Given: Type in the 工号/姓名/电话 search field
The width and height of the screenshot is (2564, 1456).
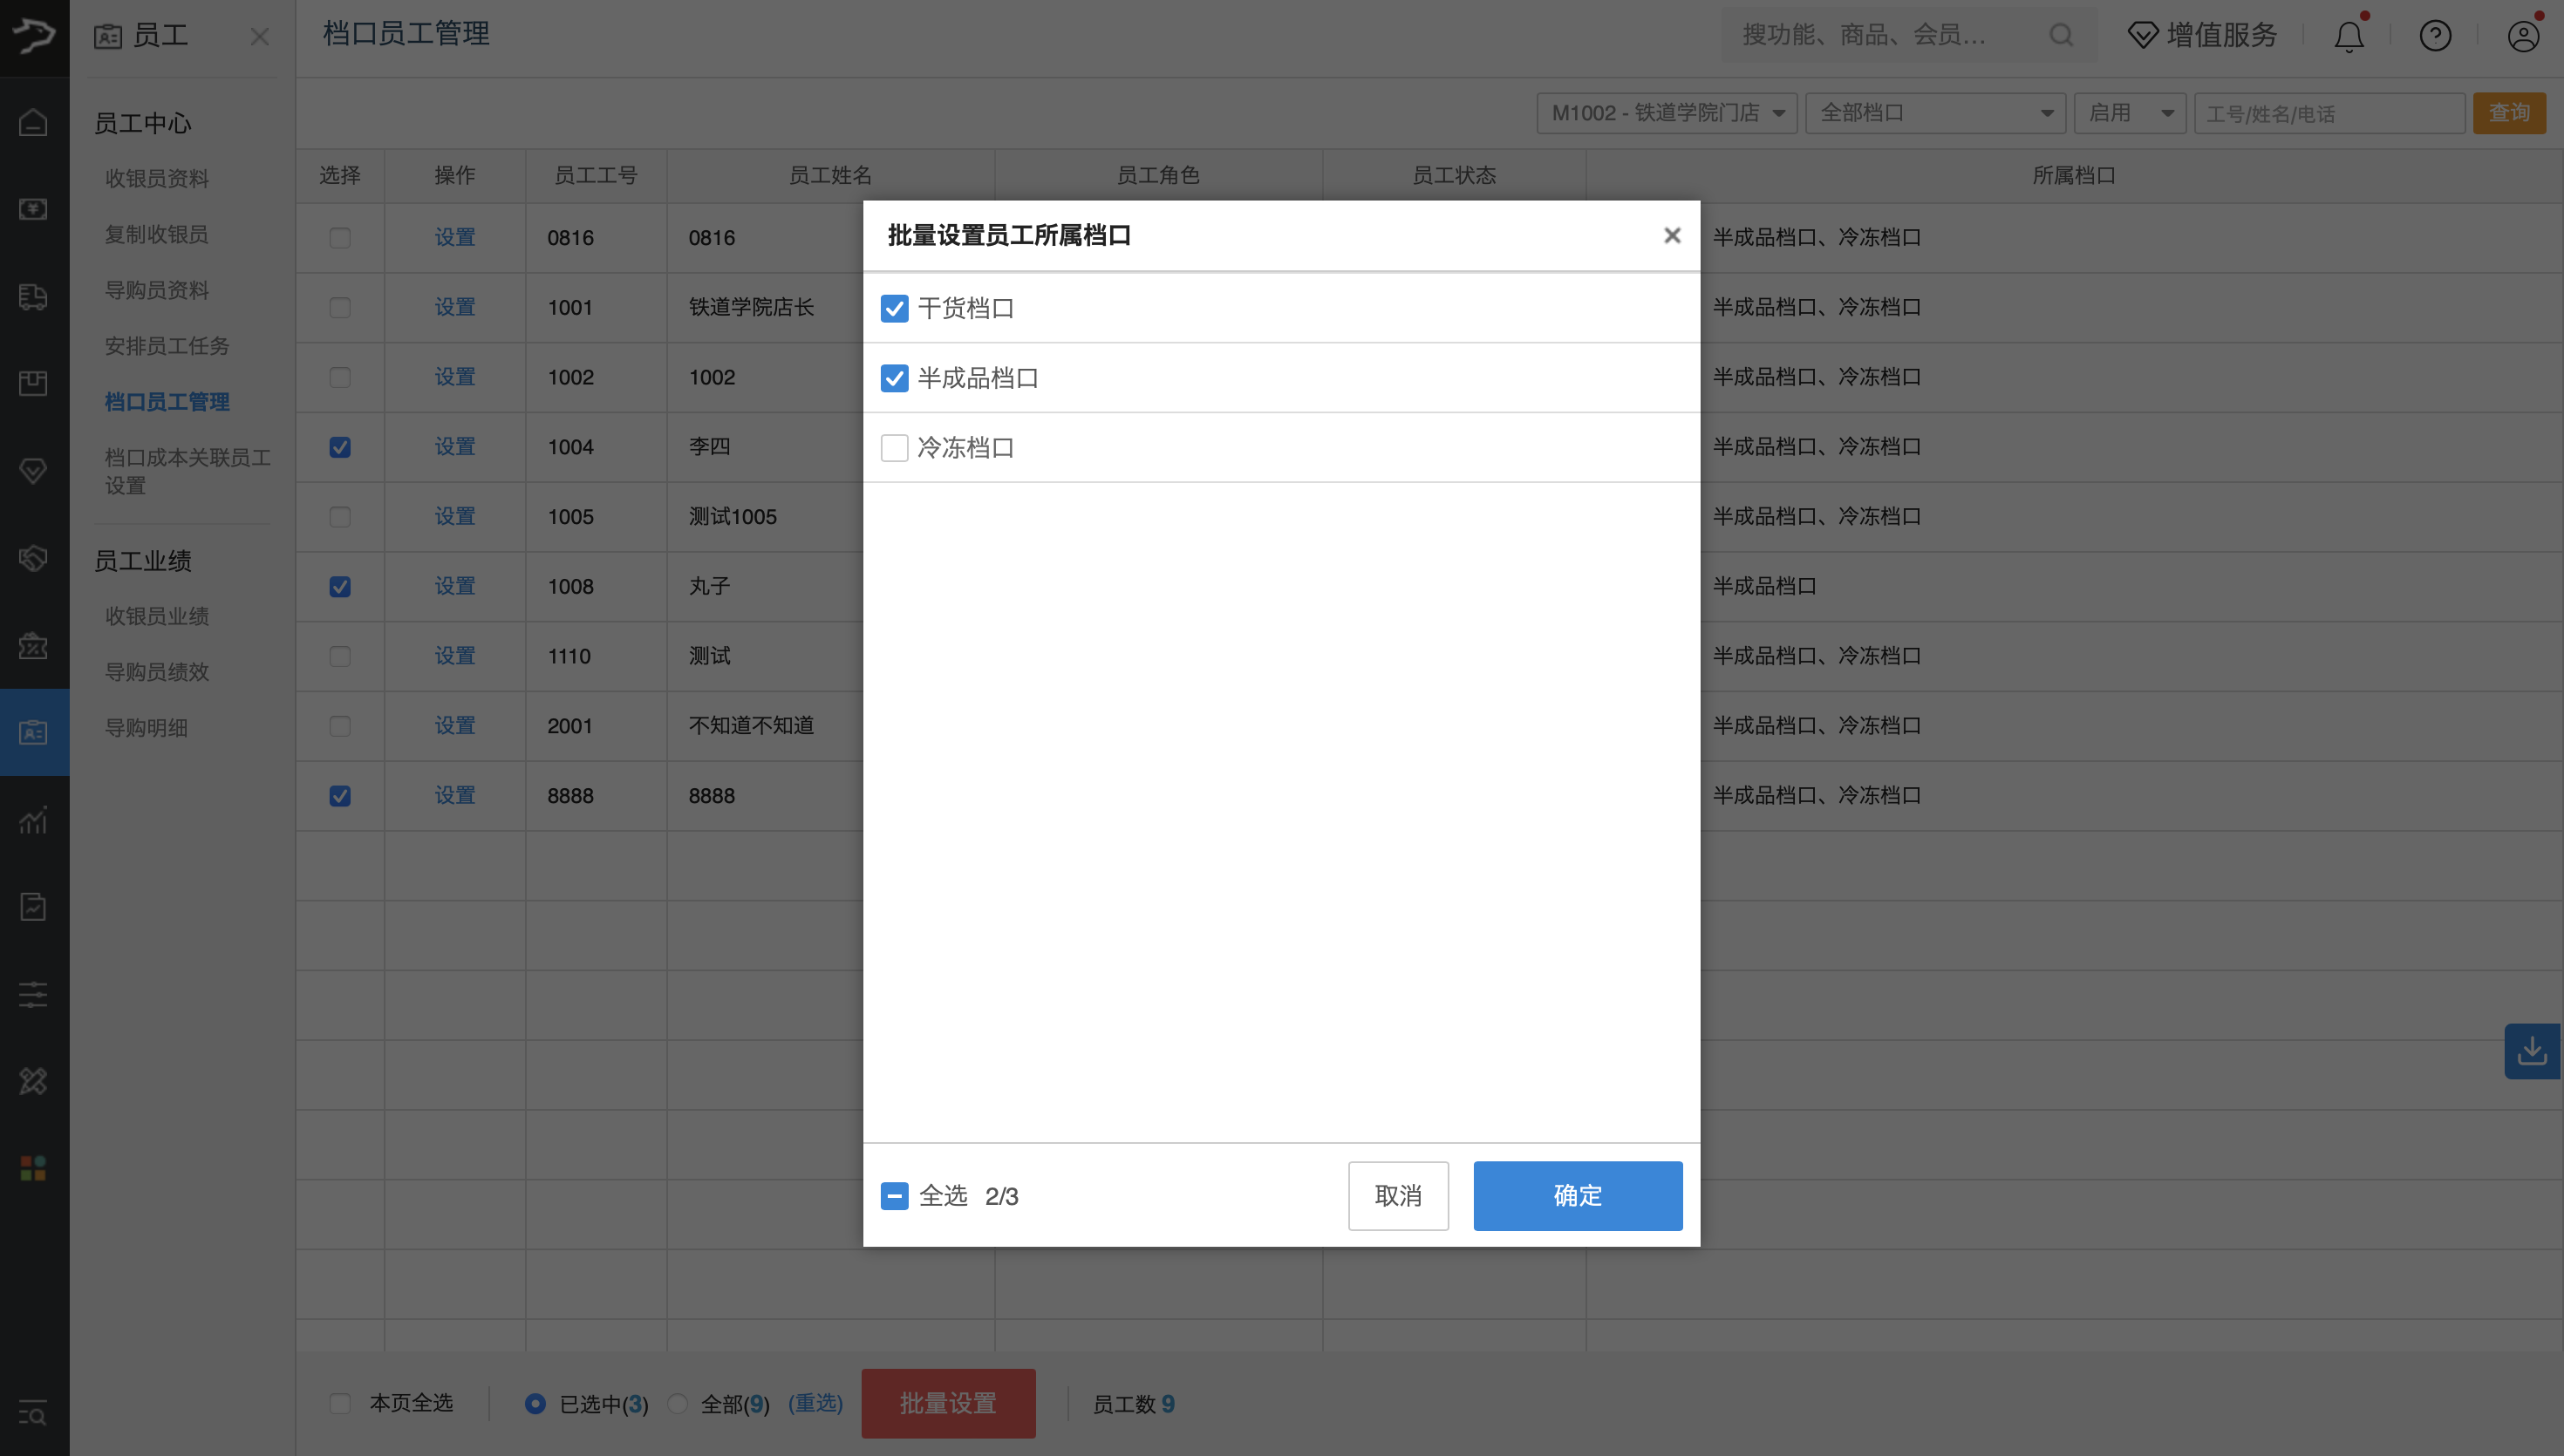Looking at the screenshot, I should tap(2329, 113).
